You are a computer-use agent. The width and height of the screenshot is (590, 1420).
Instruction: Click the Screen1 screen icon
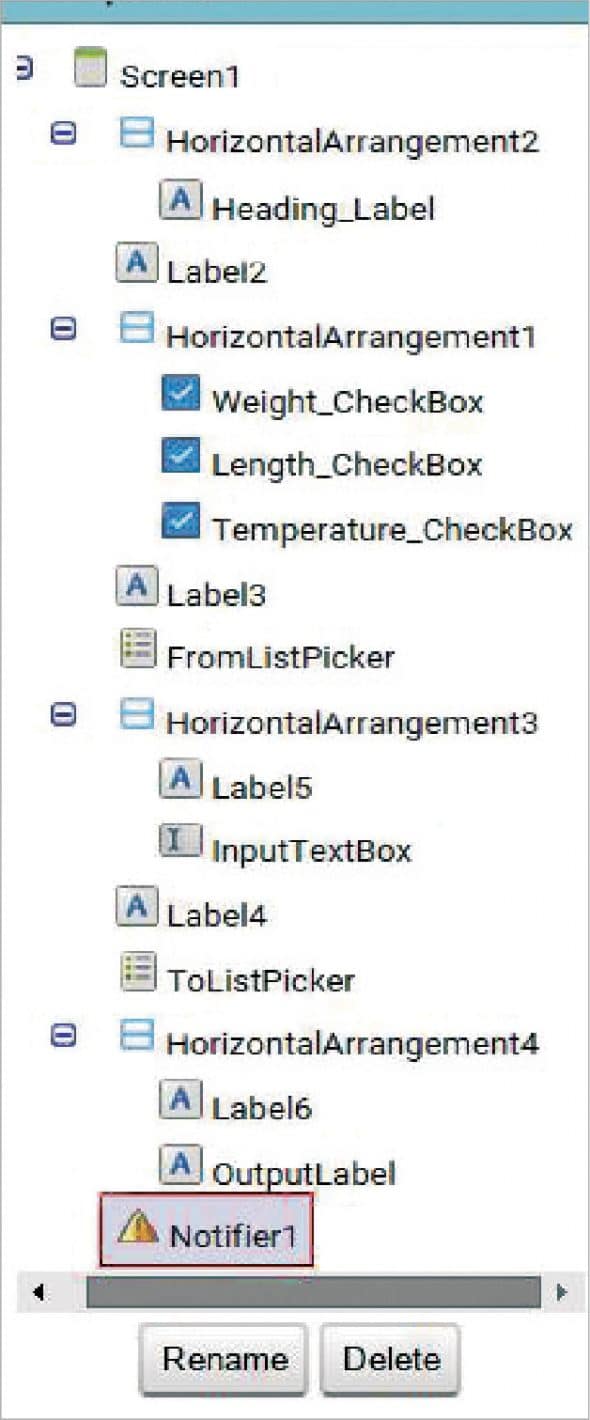pyautogui.click(x=92, y=69)
